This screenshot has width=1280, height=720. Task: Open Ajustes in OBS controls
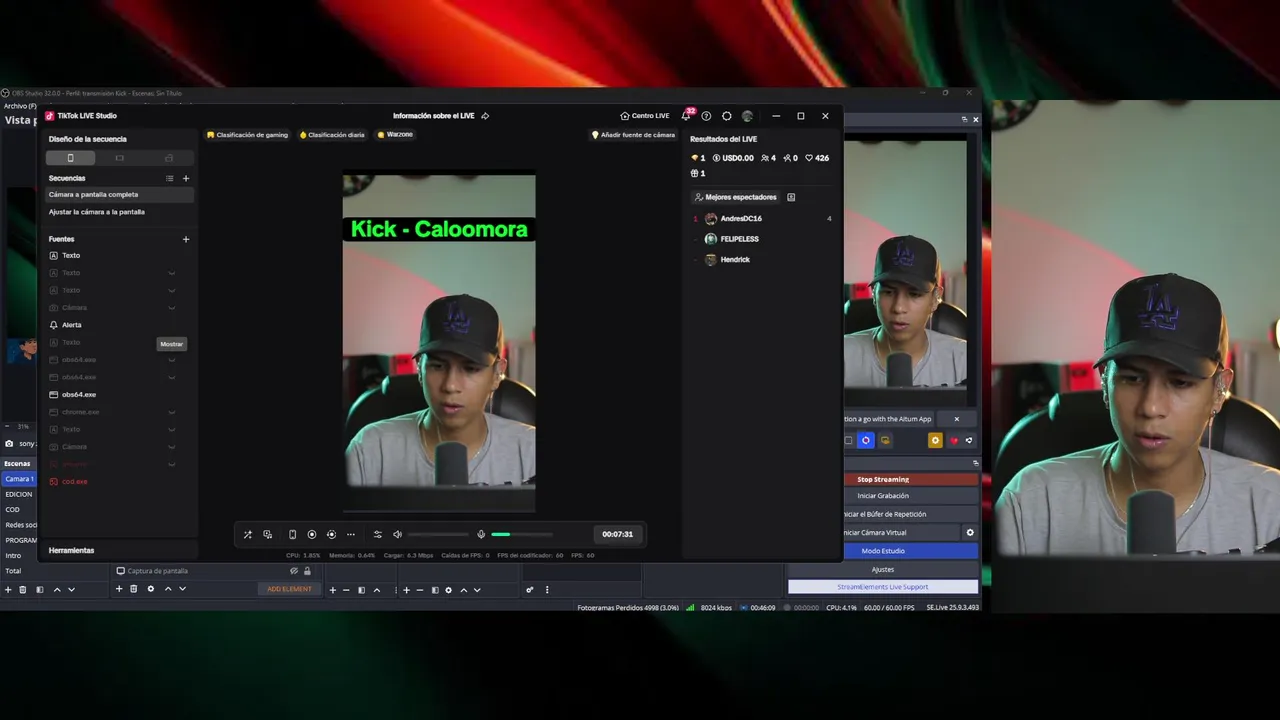883,569
